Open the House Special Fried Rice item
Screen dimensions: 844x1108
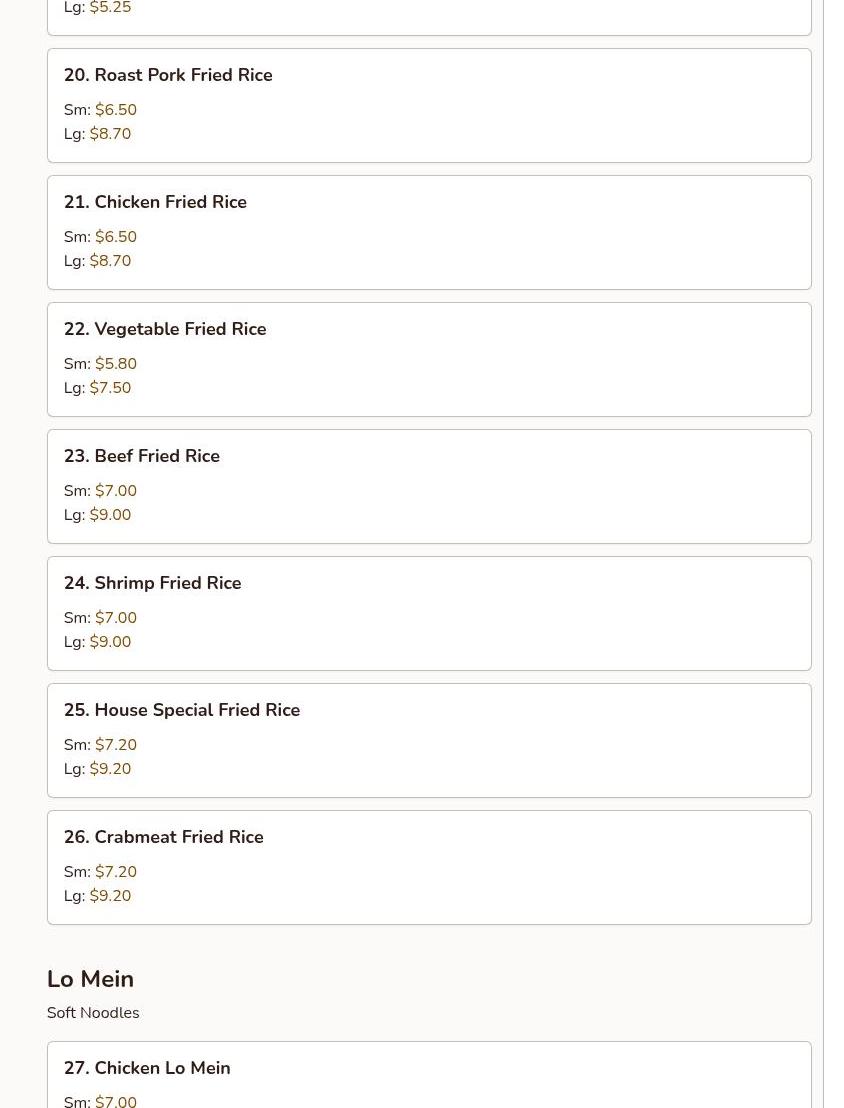point(429,741)
